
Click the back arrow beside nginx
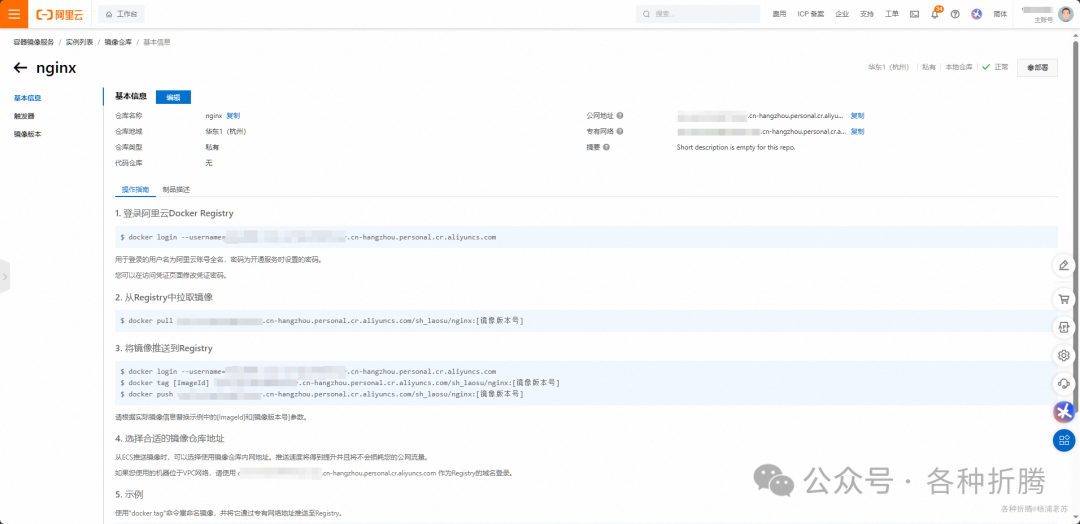(x=21, y=67)
